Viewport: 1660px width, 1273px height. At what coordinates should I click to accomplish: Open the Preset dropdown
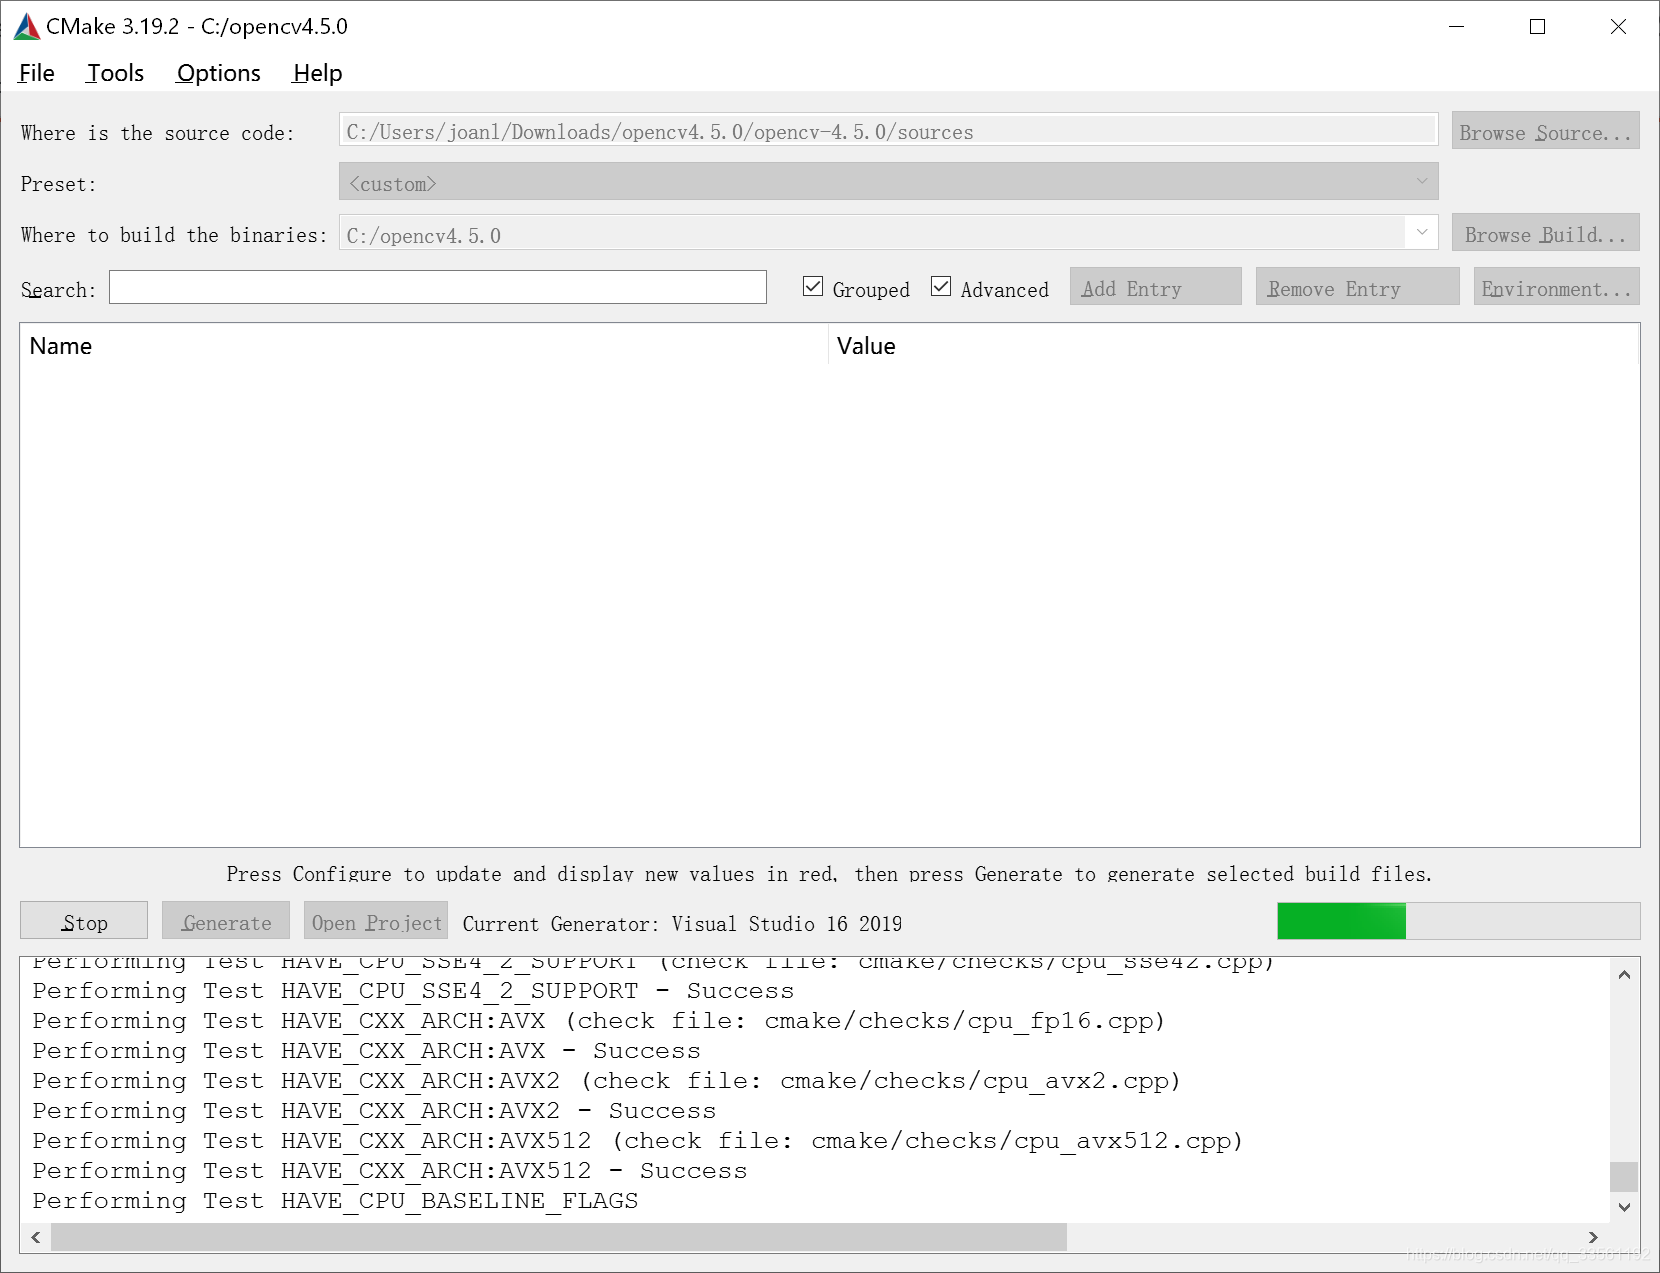(1423, 182)
